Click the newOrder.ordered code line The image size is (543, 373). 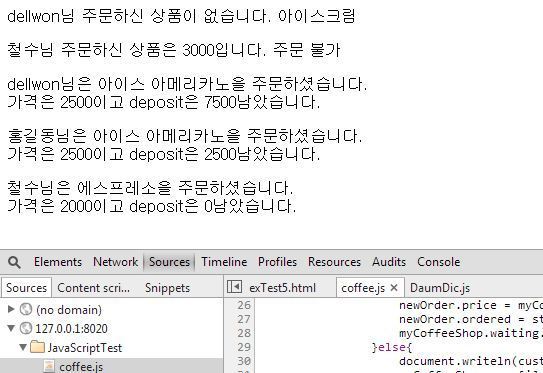pyautogui.click(x=471, y=319)
